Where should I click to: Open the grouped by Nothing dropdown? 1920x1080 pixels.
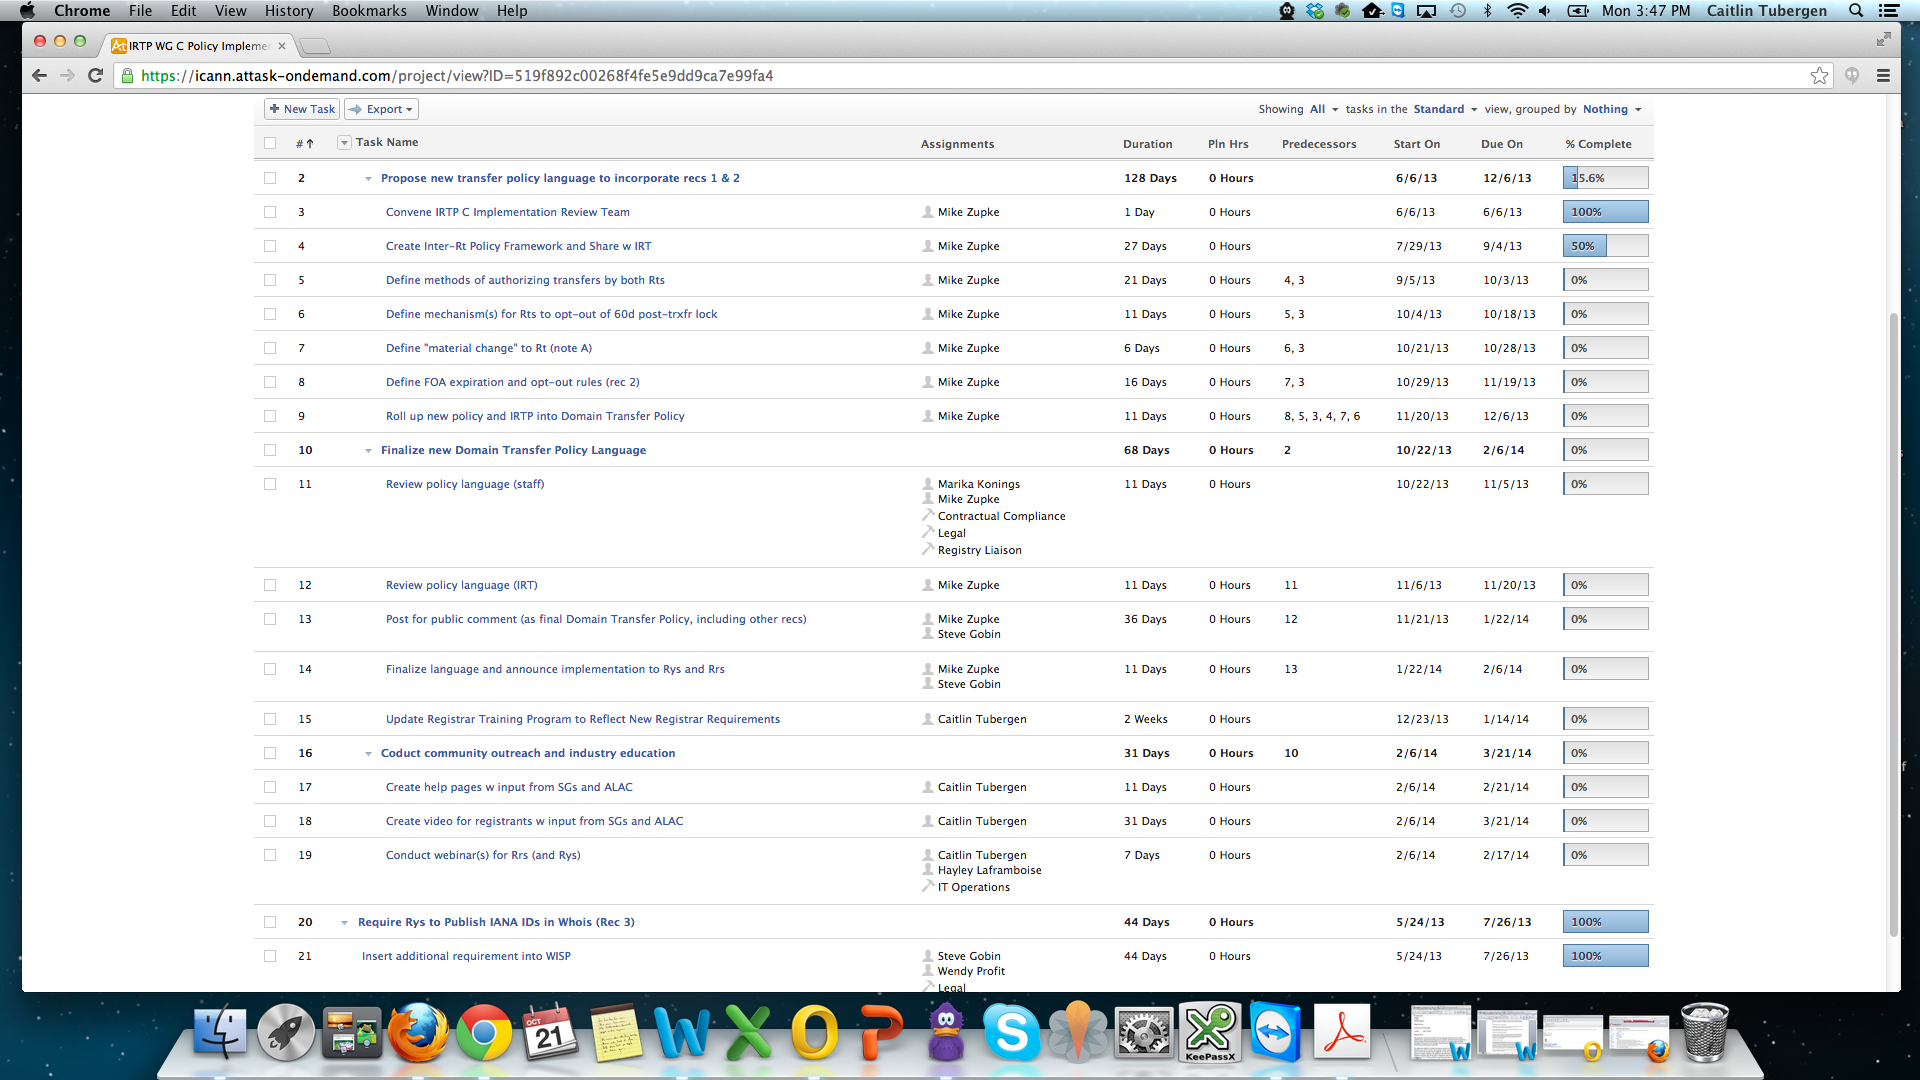(1612, 109)
